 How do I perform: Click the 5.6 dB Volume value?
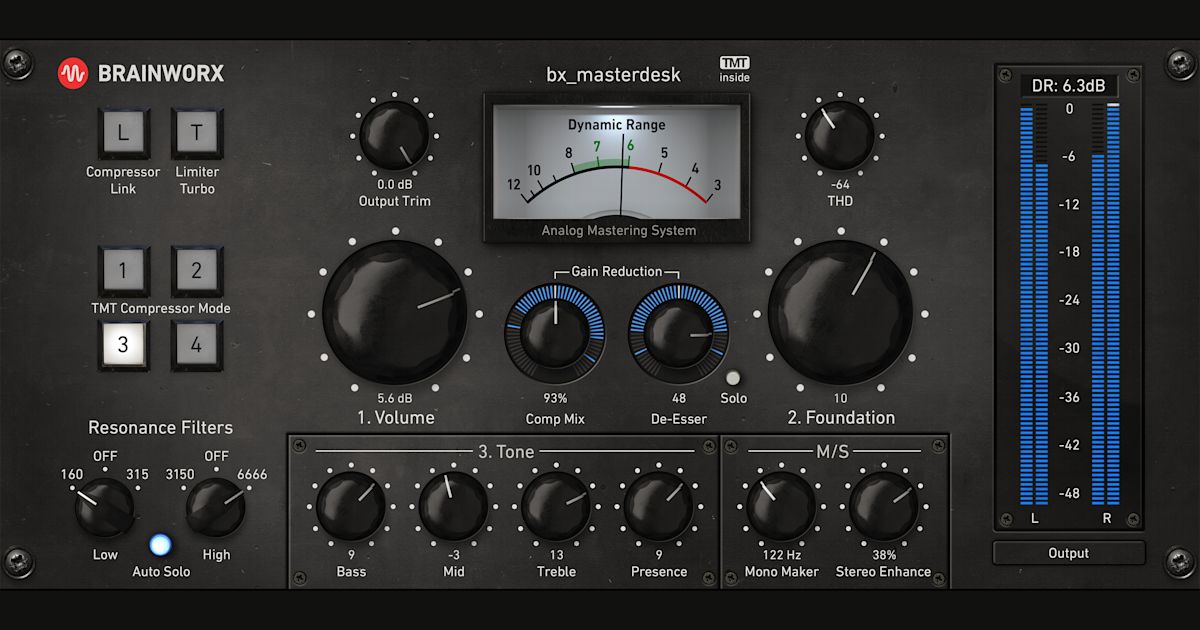click(x=395, y=398)
